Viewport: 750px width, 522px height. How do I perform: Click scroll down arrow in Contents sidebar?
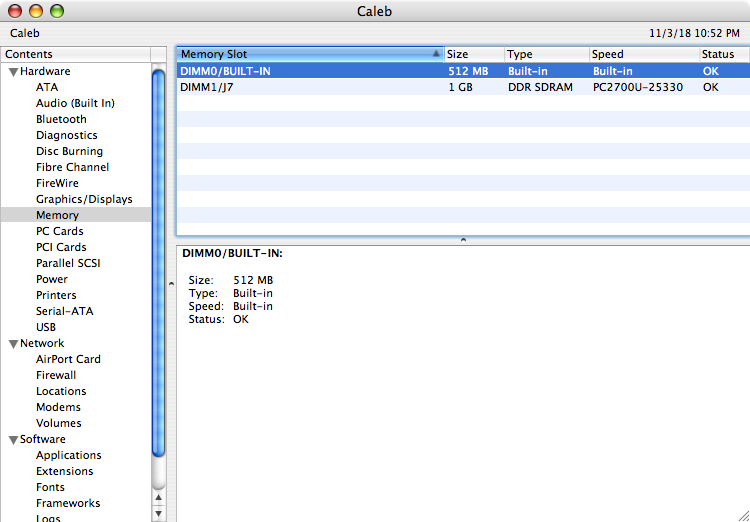[x=158, y=514]
